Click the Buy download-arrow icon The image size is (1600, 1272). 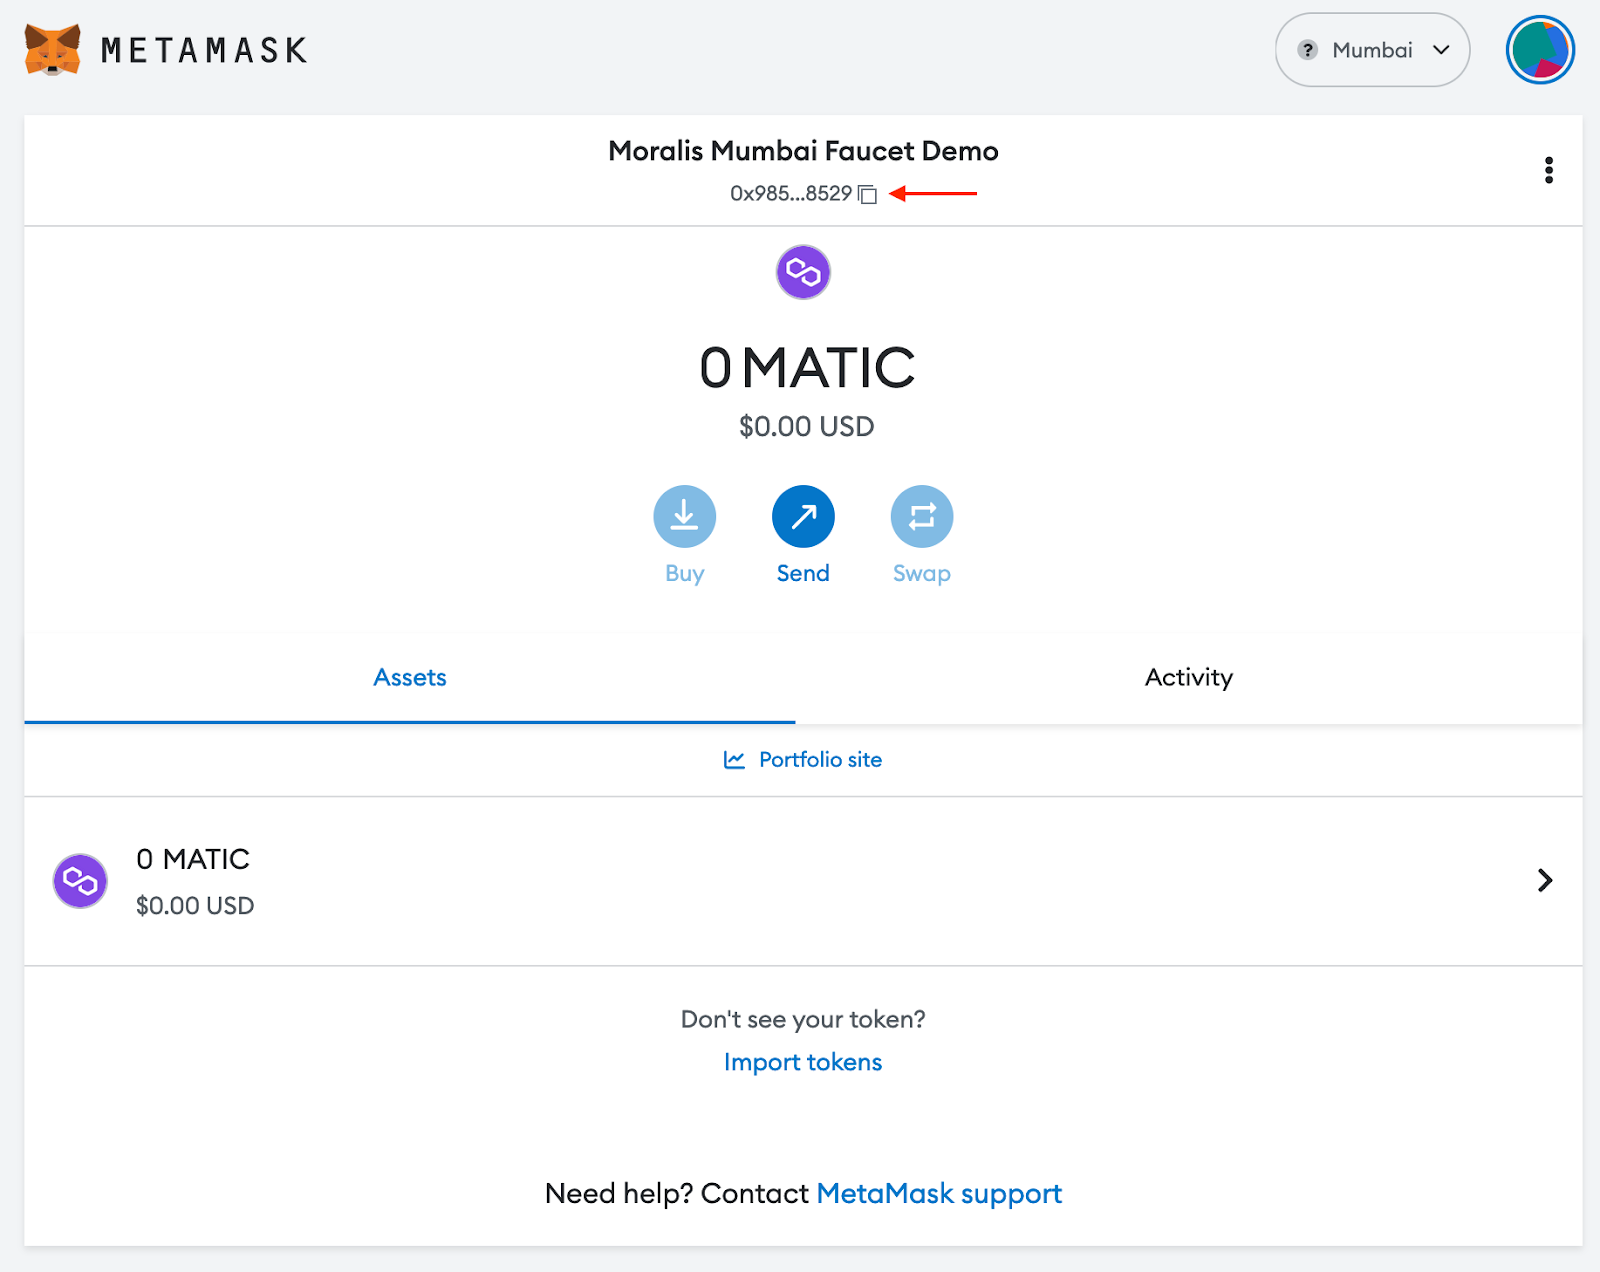click(685, 516)
